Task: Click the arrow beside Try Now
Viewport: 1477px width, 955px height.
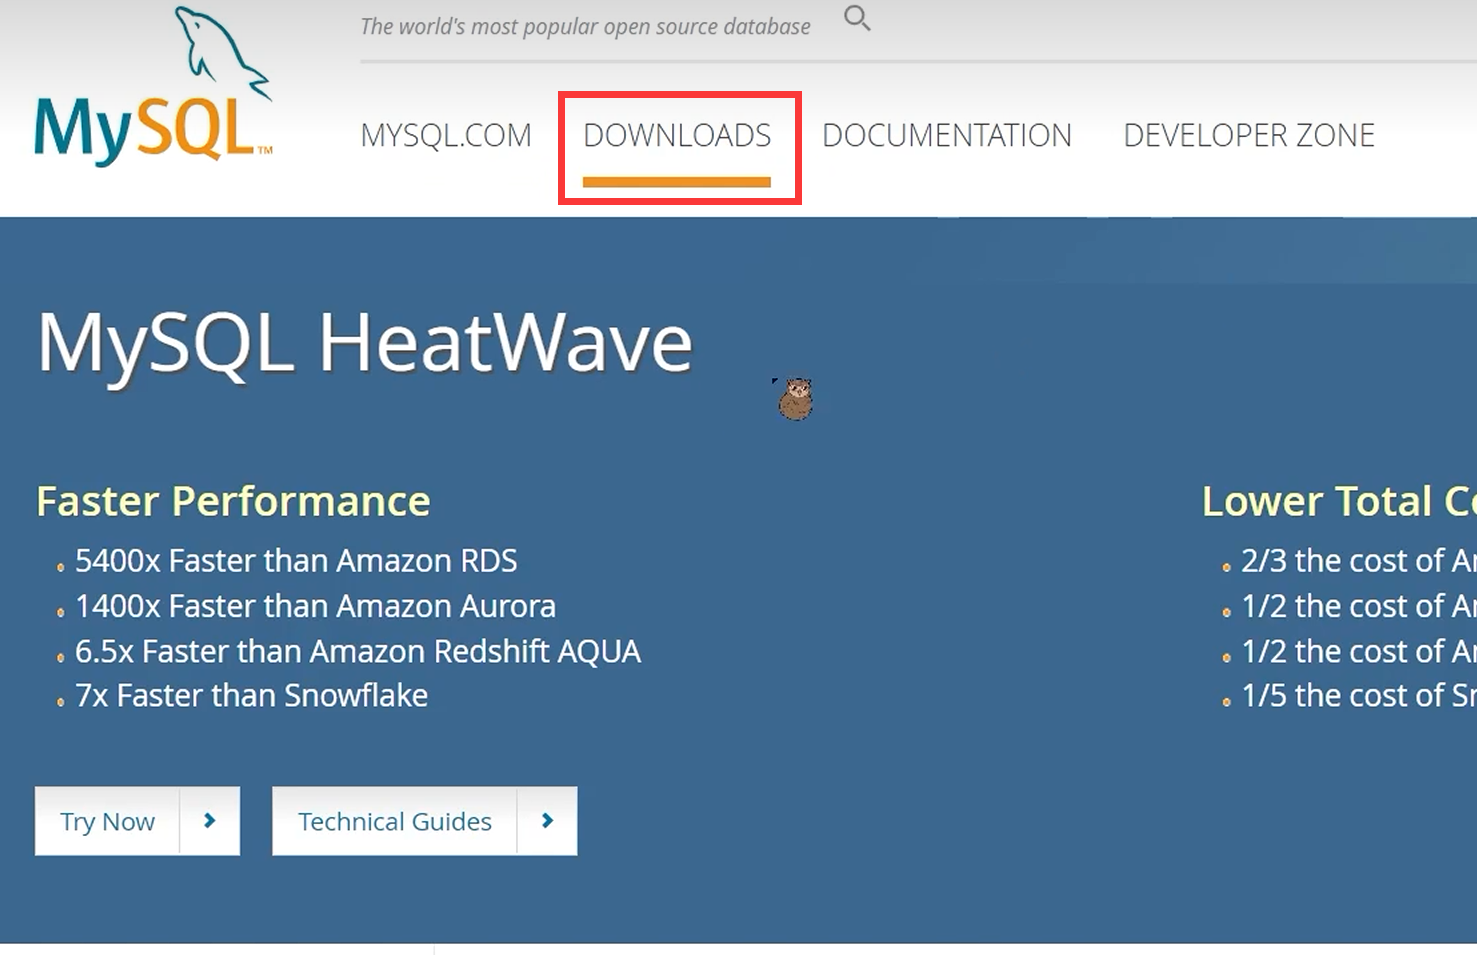Action: [x=210, y=821]
